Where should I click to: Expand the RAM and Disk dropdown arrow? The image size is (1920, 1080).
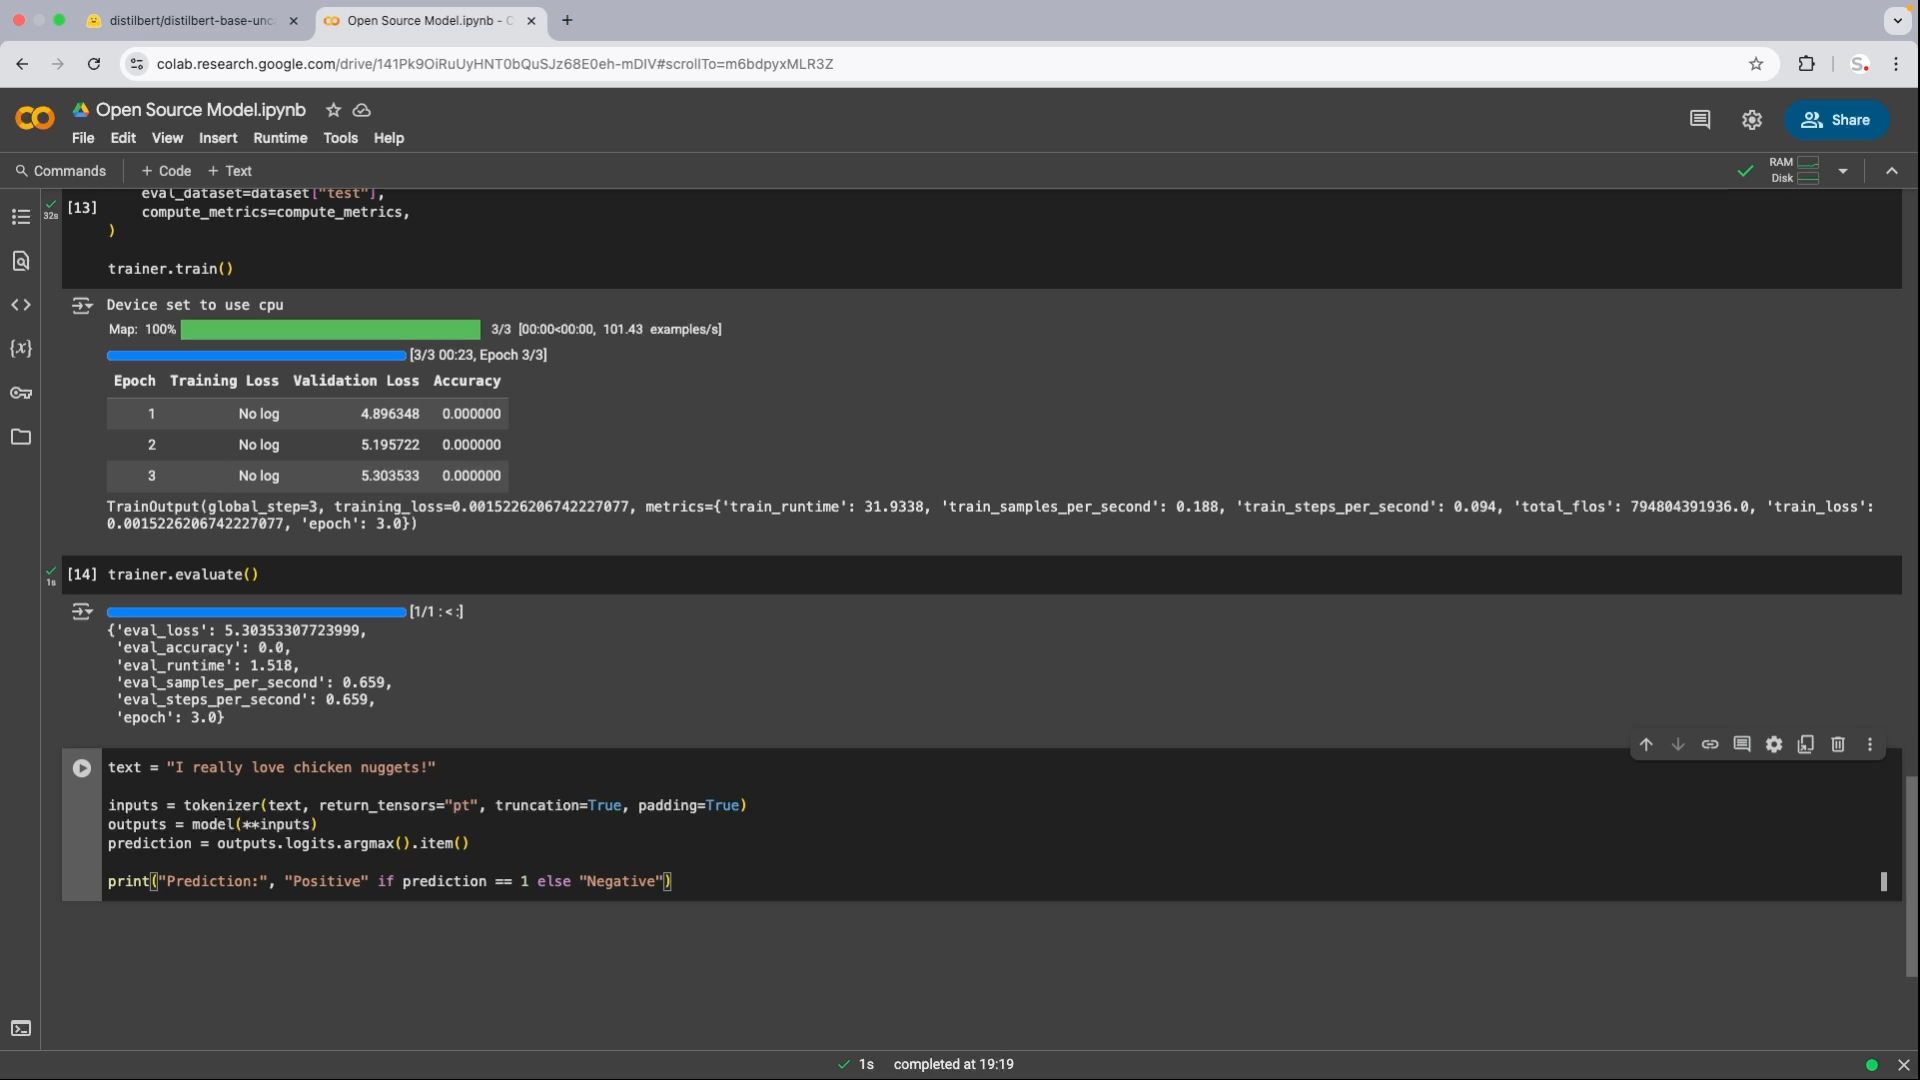click(1843, 171)
